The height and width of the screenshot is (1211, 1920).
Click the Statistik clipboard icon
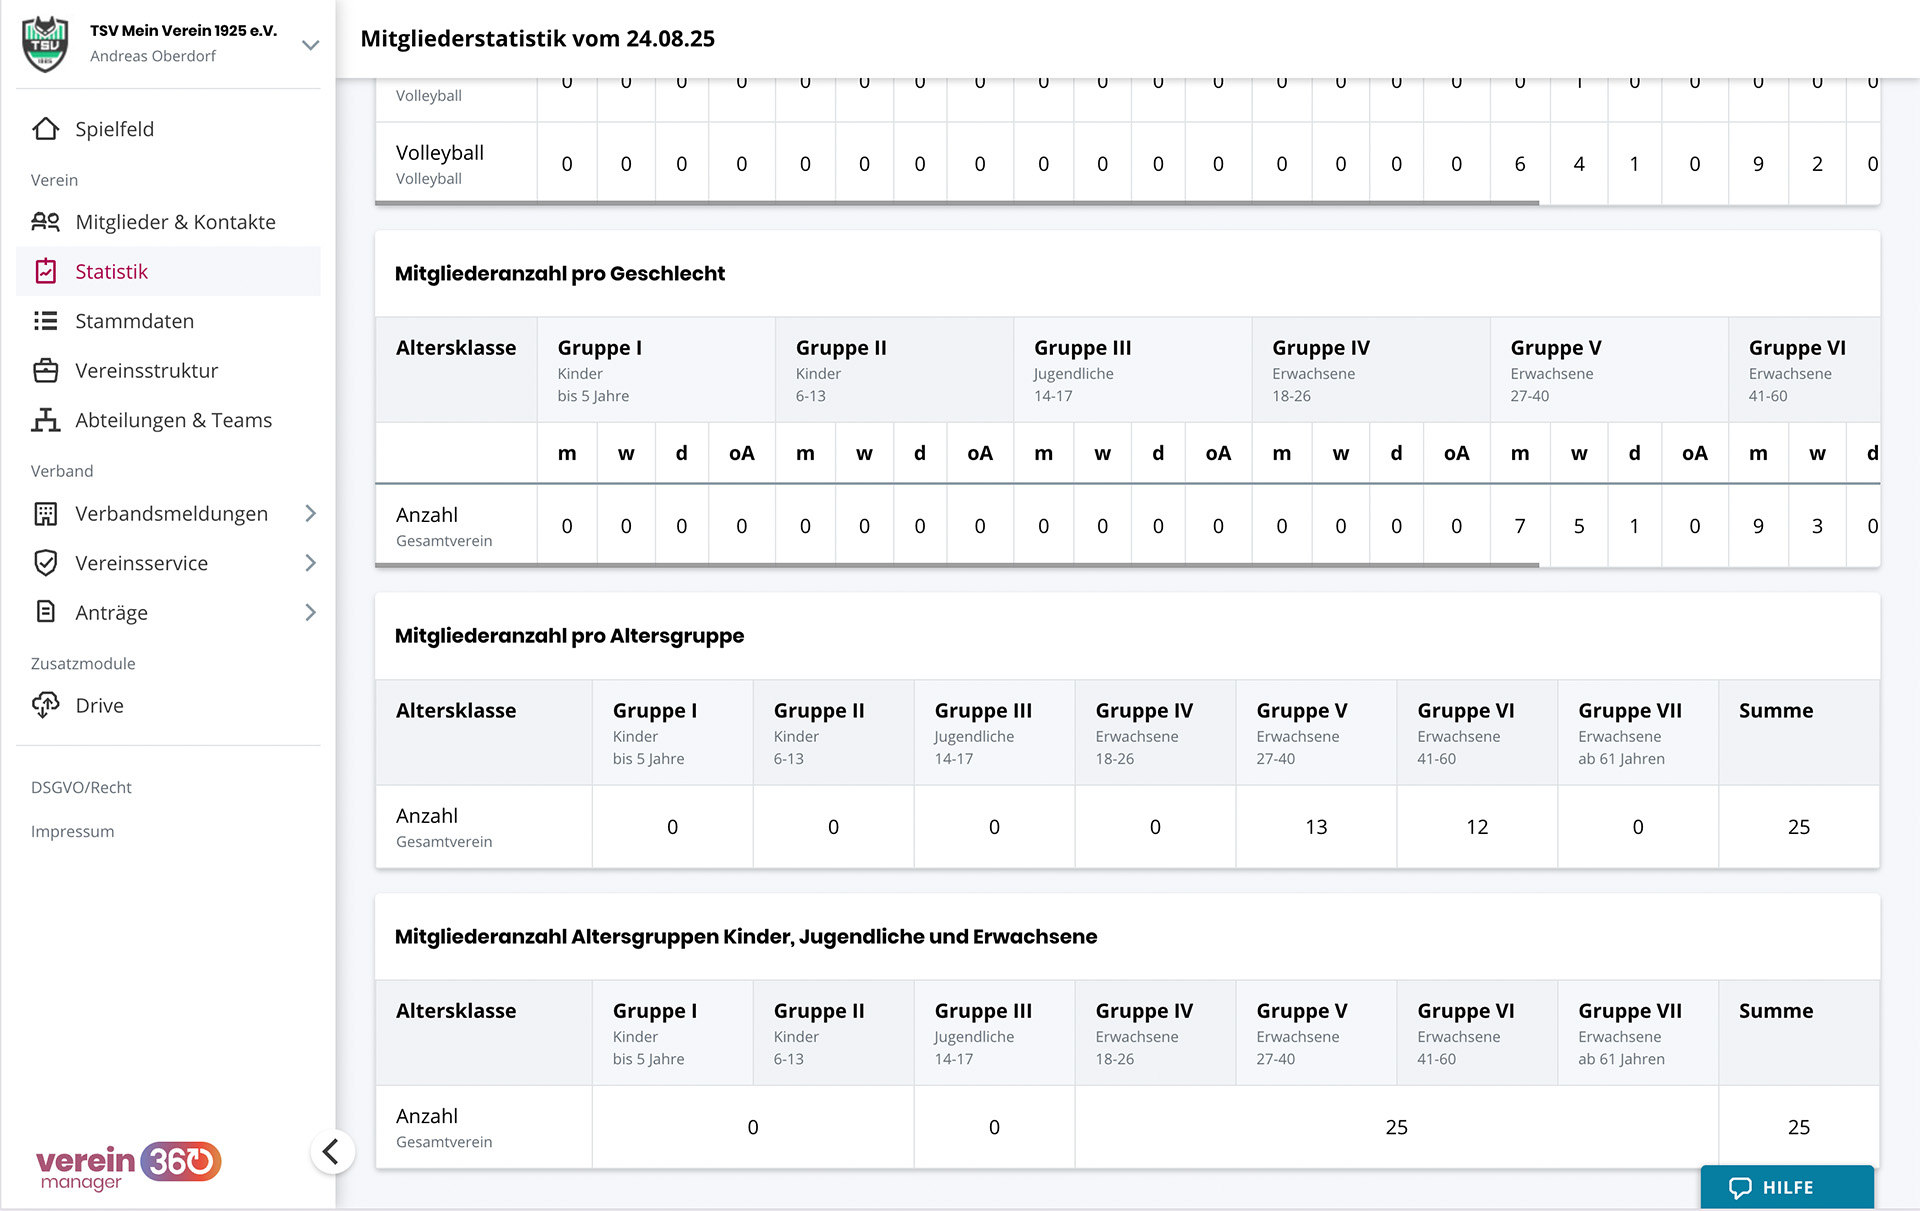(x=46, y=271)
